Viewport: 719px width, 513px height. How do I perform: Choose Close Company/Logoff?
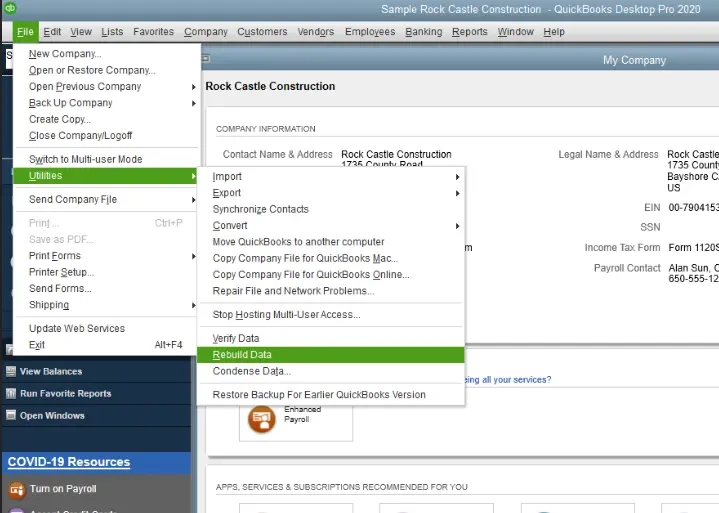[x=107, y=136]
